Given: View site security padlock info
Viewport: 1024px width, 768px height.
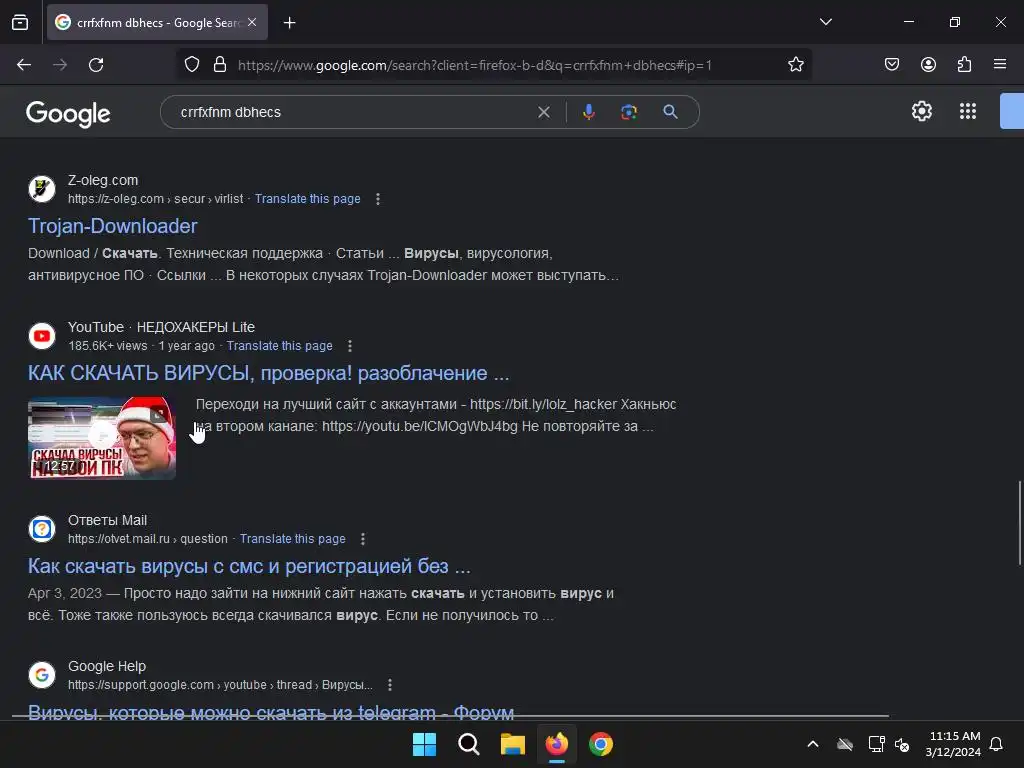Looking at the screenshot, I should point(220,65).
